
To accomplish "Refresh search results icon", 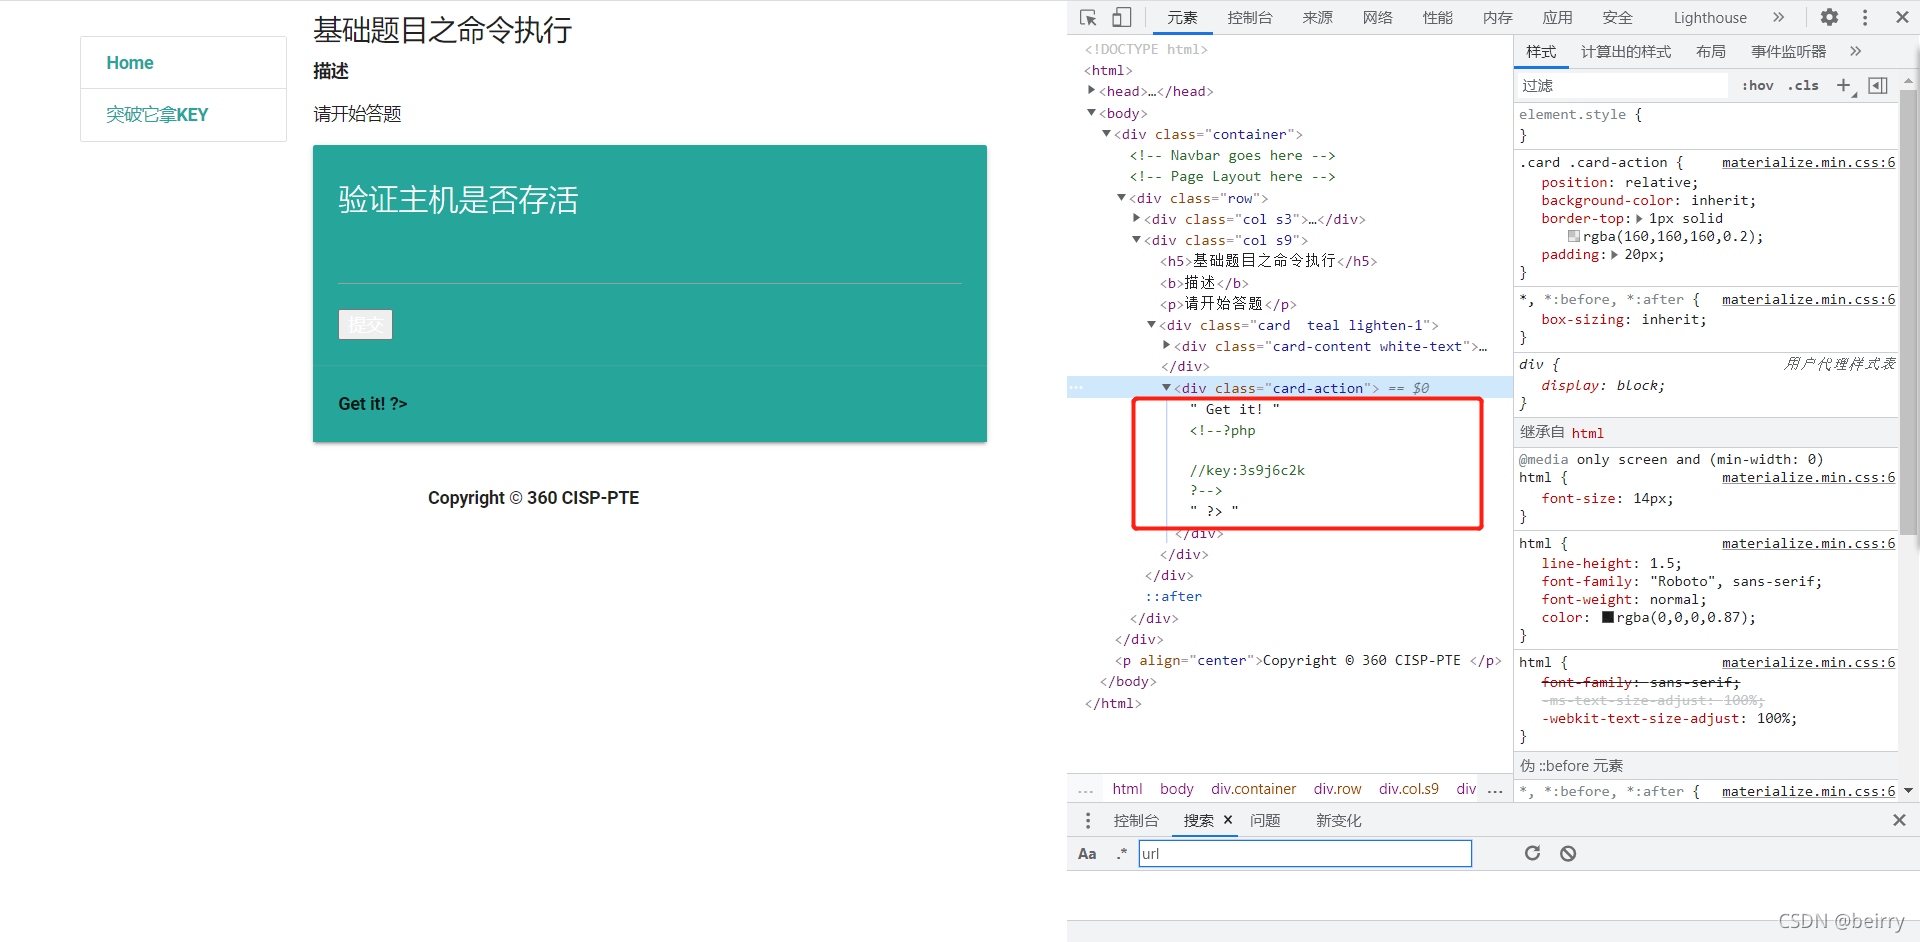I will [1532, 853].
